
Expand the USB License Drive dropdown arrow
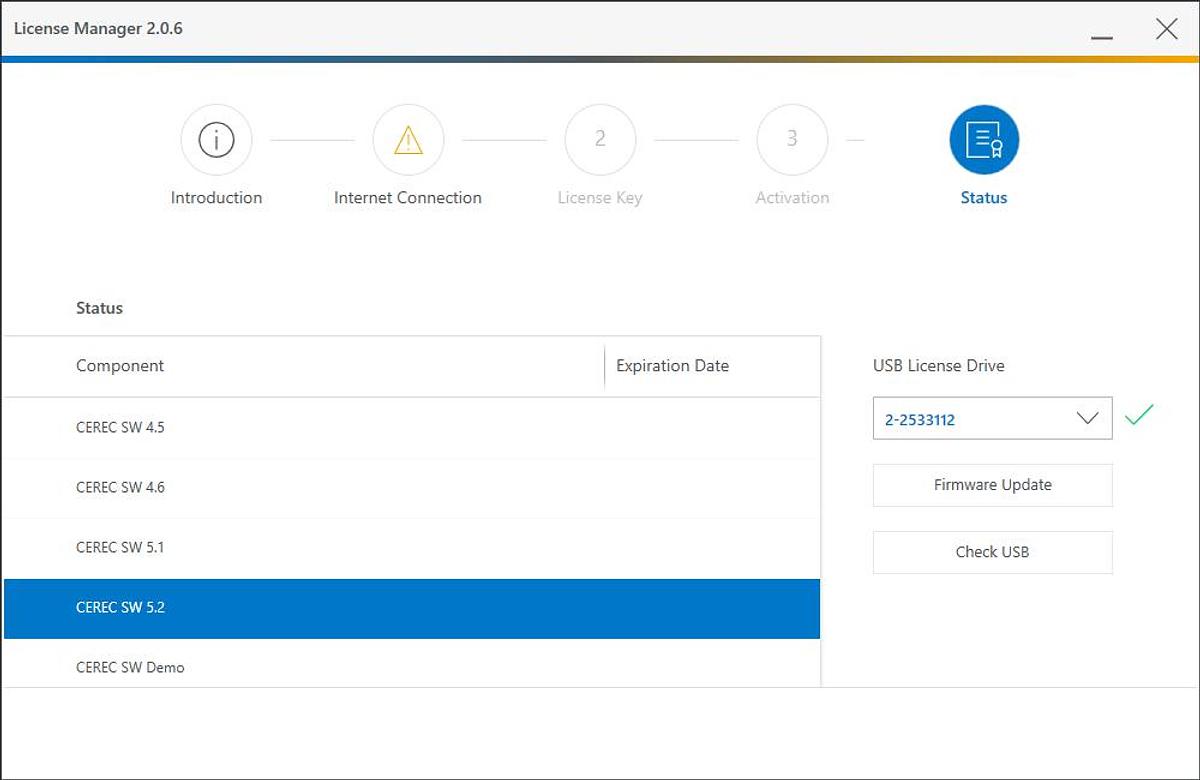[1087, 419]
